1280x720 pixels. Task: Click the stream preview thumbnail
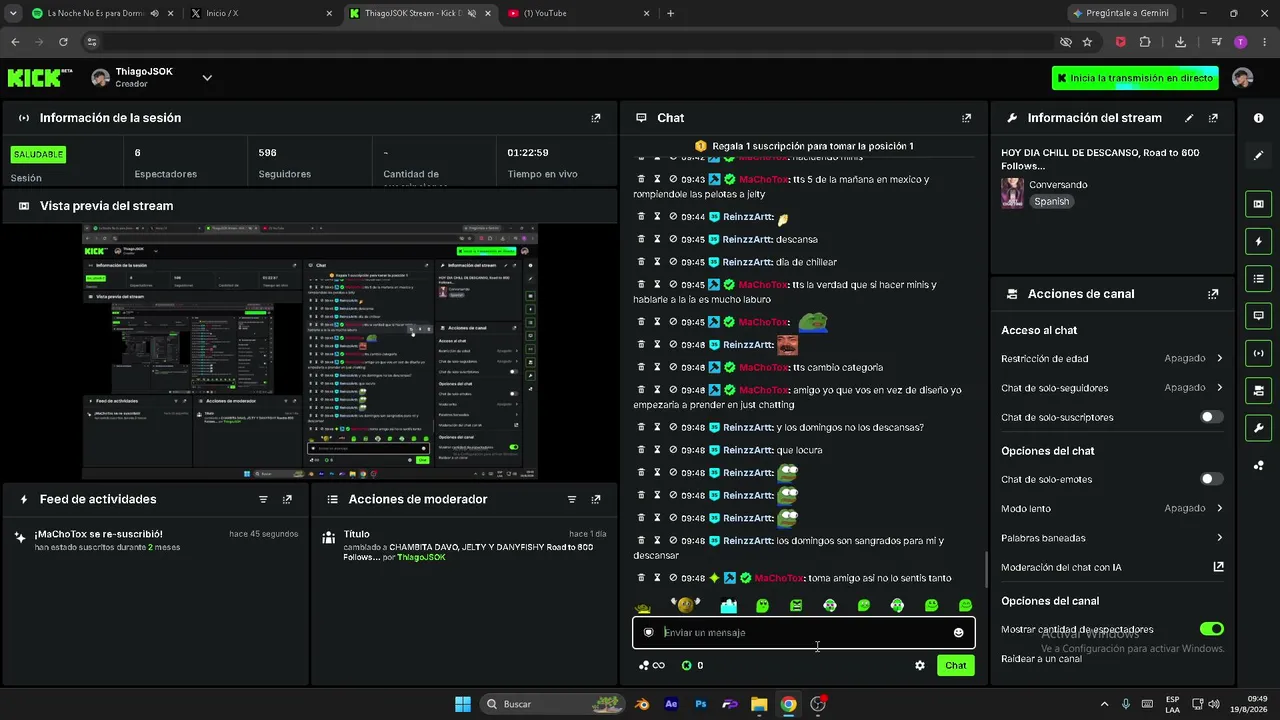[310, 351]
